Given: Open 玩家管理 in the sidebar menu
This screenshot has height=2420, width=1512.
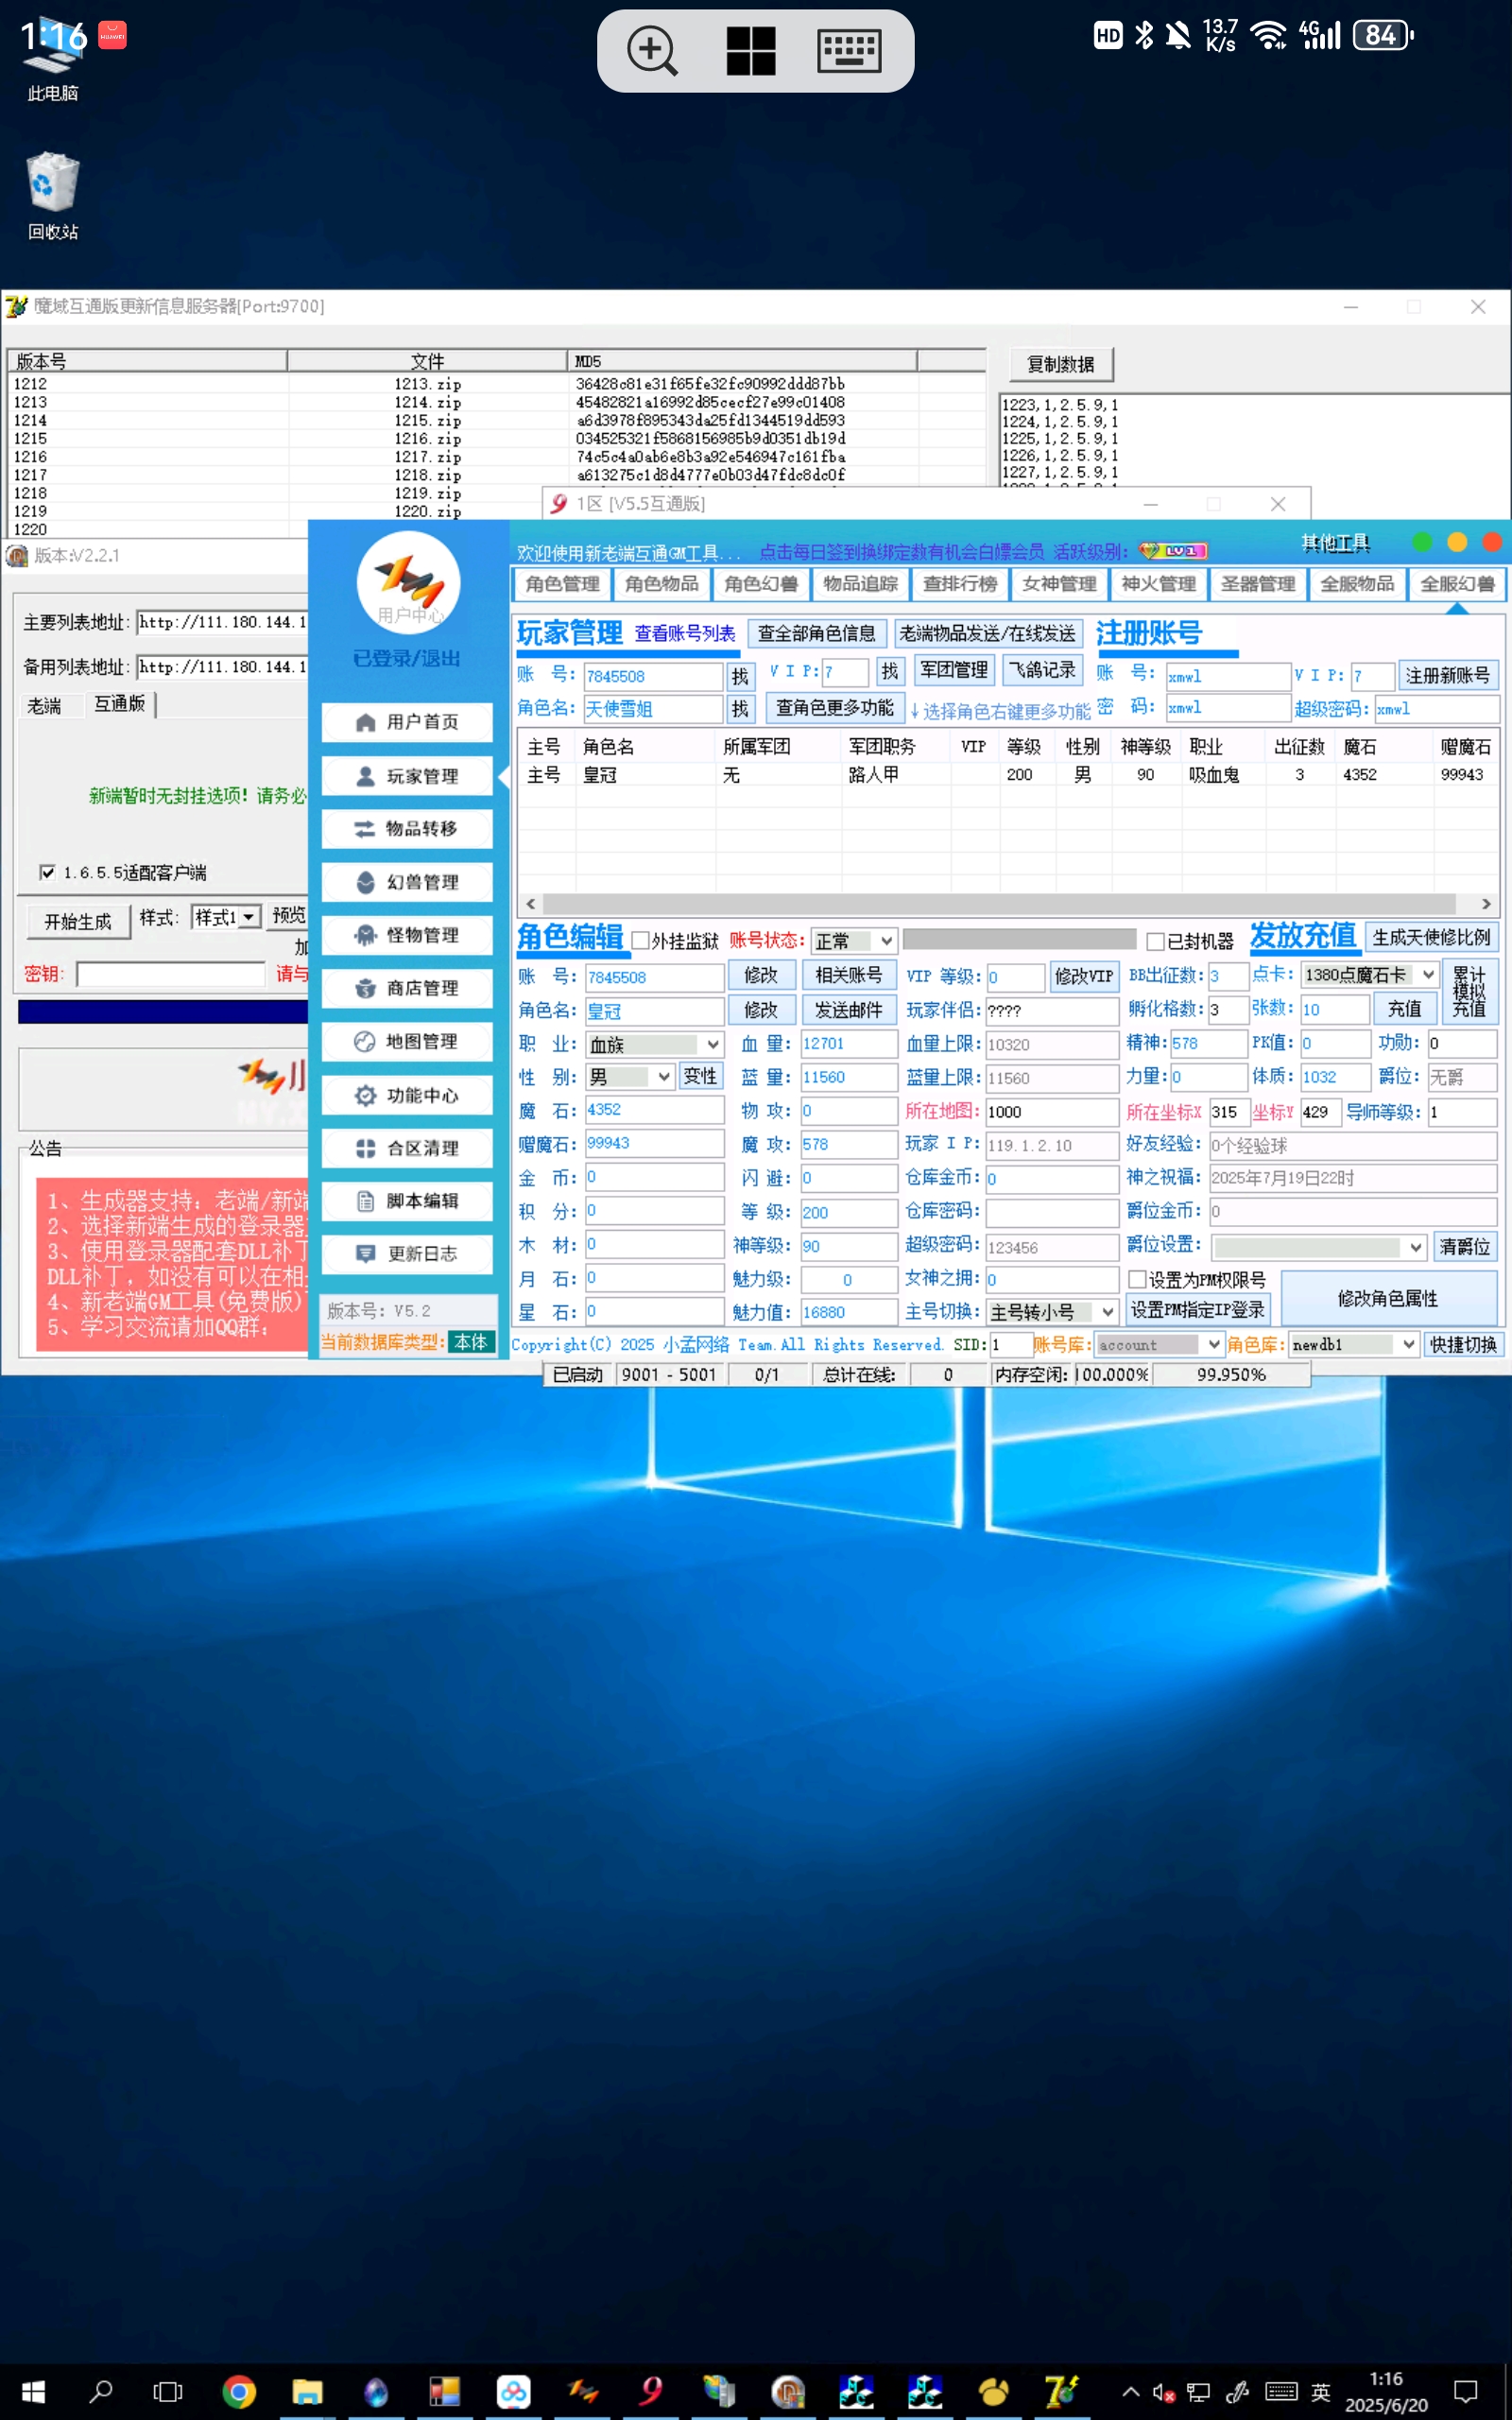Looking at the screenshot, I should coord(407,776).
